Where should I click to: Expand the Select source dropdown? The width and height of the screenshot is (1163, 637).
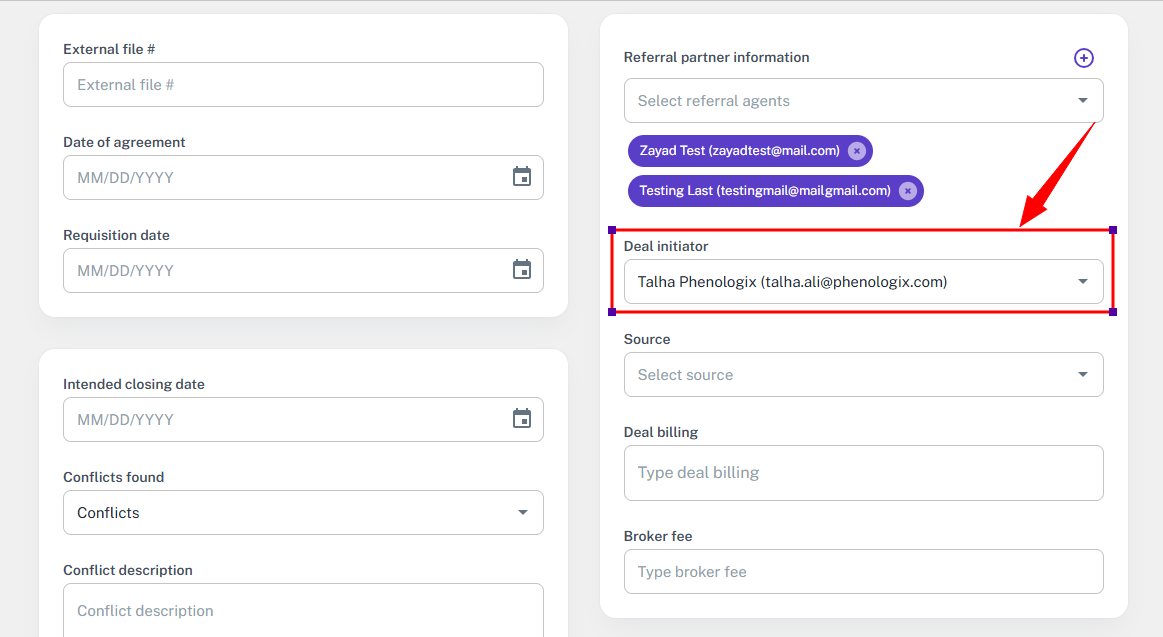[1082, 375]
